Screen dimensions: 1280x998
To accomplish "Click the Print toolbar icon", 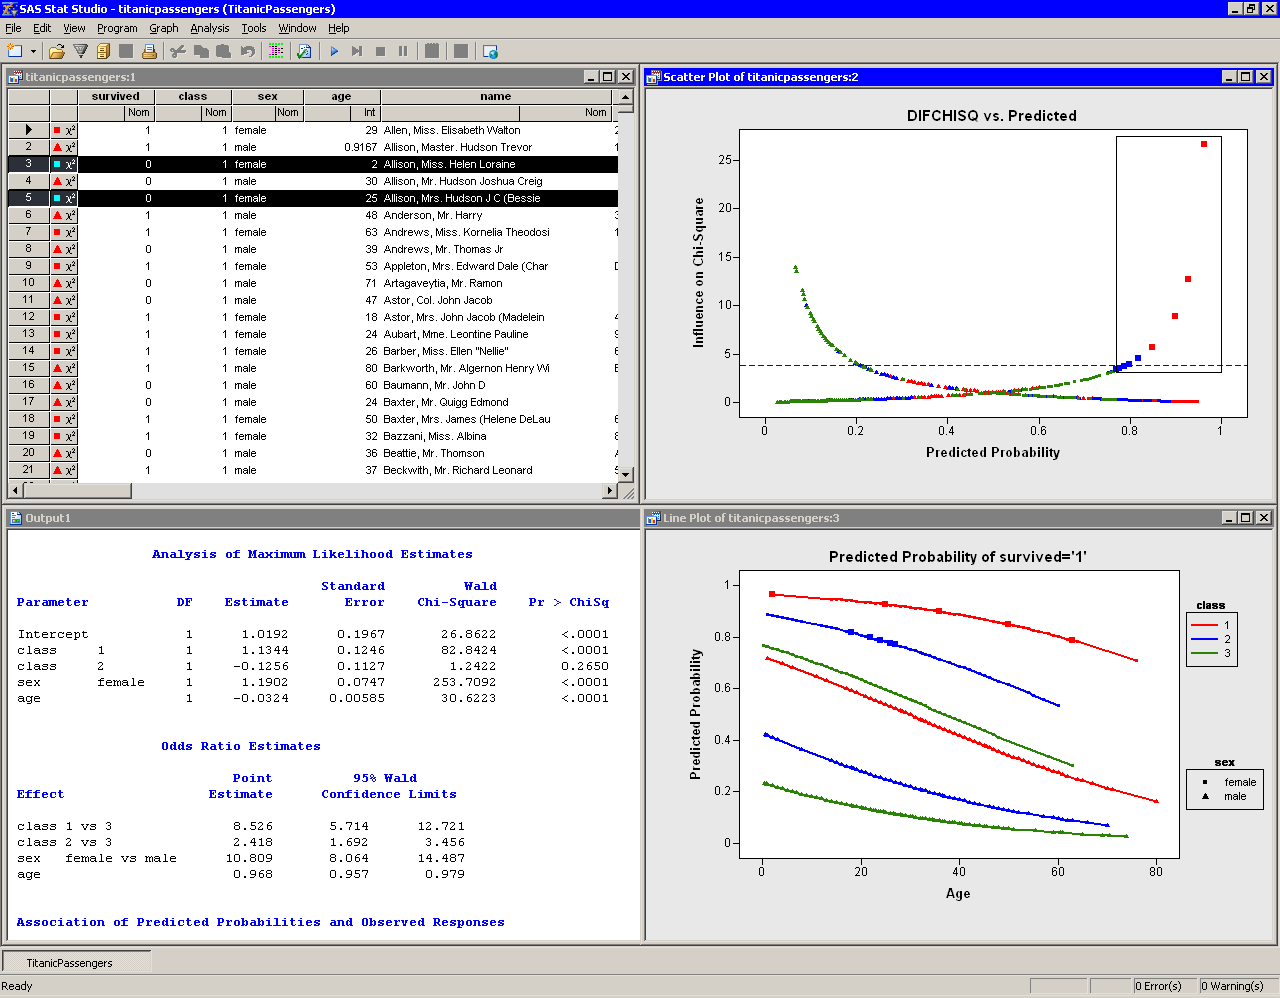I will 148,50.
